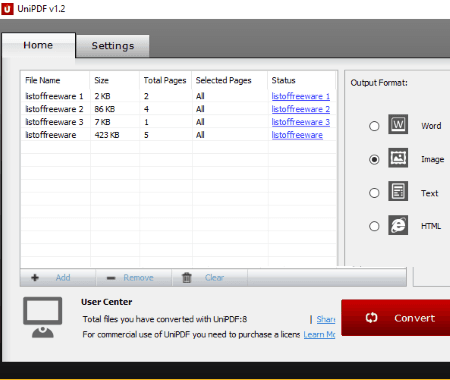Viewport: 450px width, 380px height.
Task: Click the UniPDF logo icon in title bar
Action: tap(7, 9)
